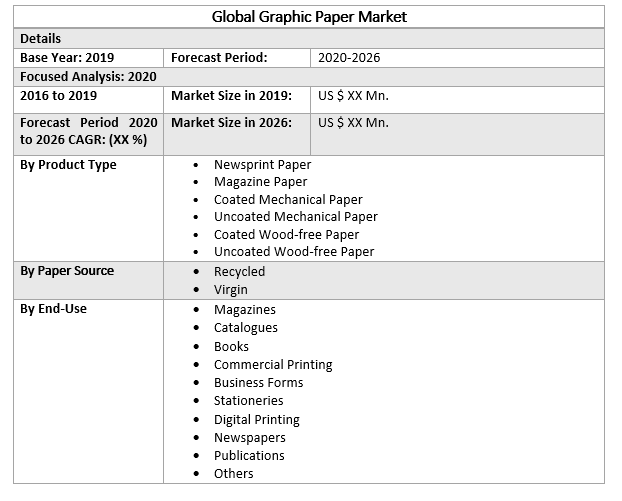Select the Digital Printing item
Screen dimensions: 622x501
point(256,420)
